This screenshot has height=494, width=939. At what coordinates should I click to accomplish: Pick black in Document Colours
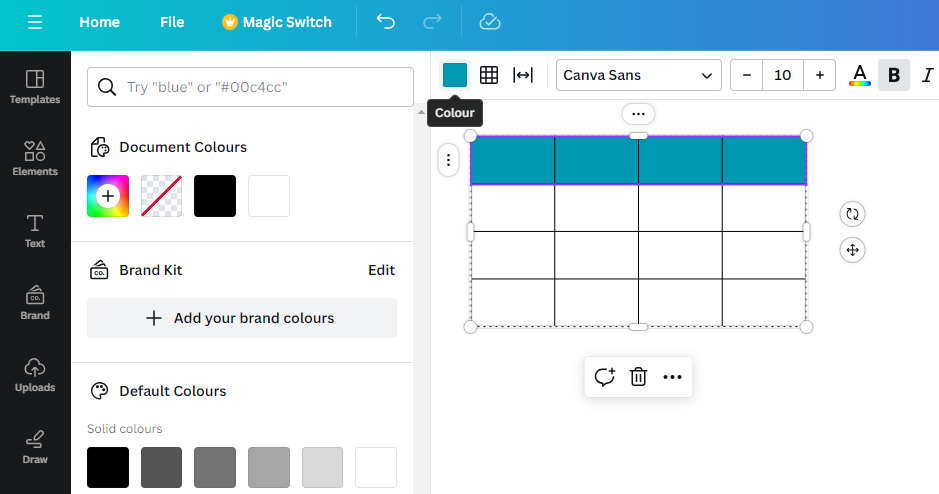(x=215, y=196)
